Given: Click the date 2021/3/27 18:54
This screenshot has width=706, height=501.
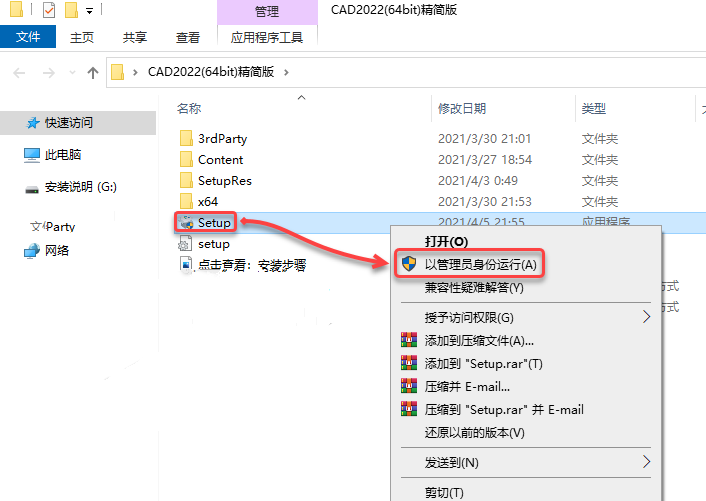Looking at the screenshot, I should (485, 160).
